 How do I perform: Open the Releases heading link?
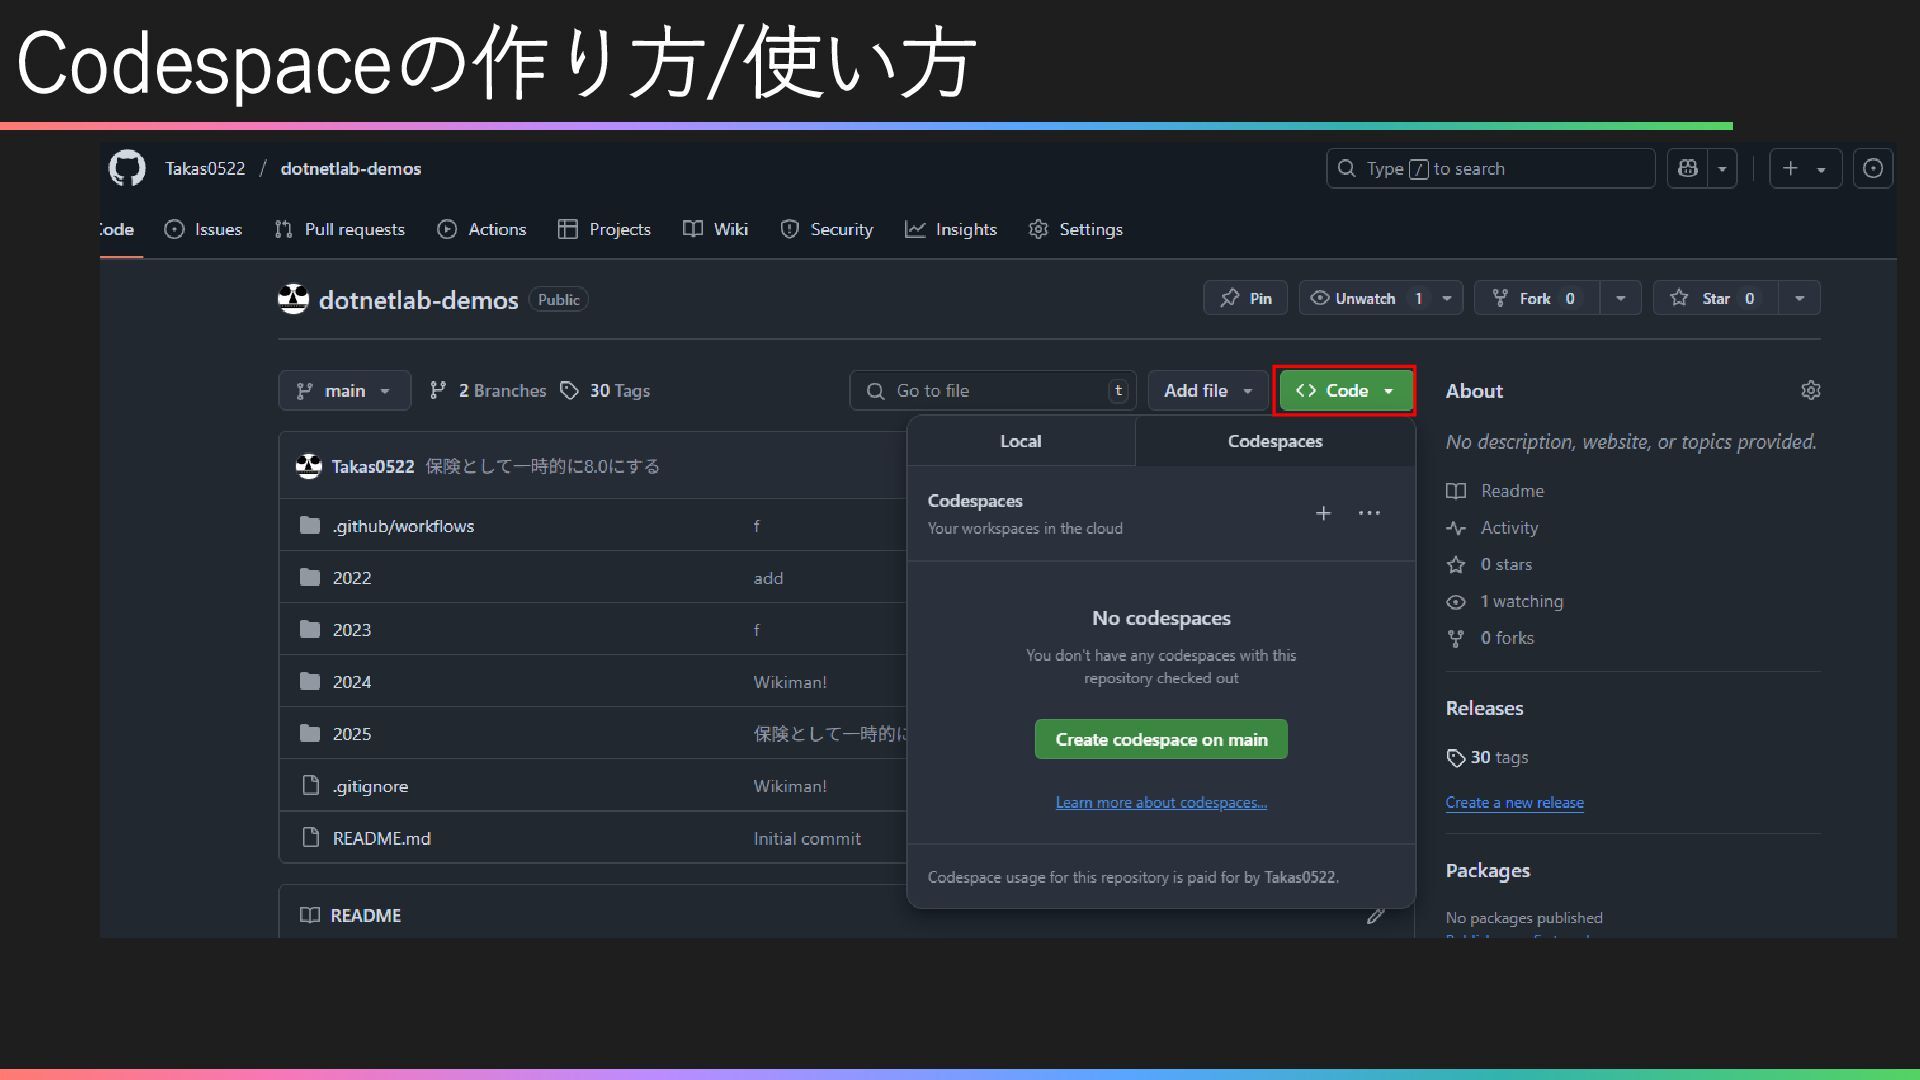tap(1484, 708)
